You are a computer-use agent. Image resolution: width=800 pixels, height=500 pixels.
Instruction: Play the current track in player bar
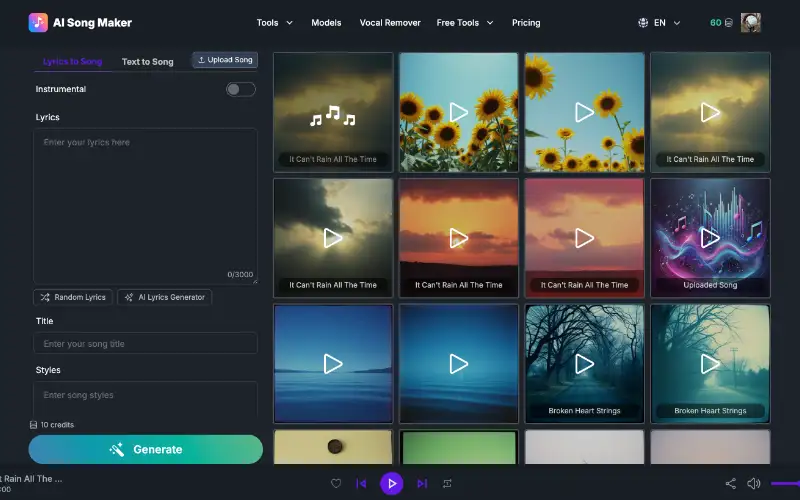point(392,483)
